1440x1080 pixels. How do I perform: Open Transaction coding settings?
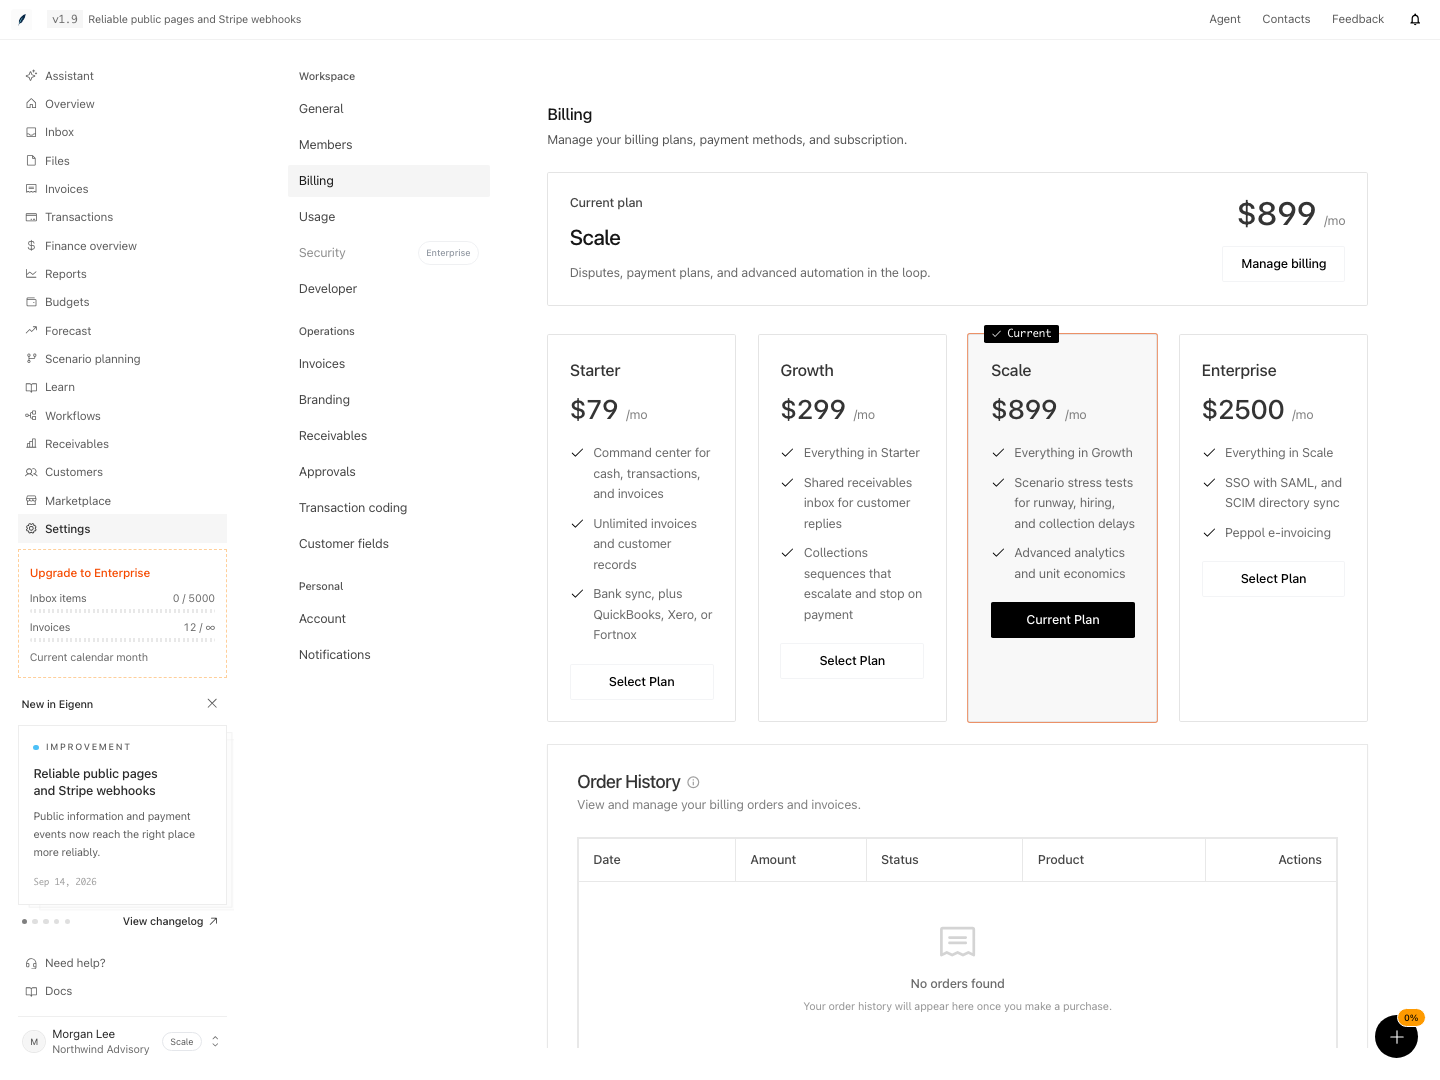[389, 508]
